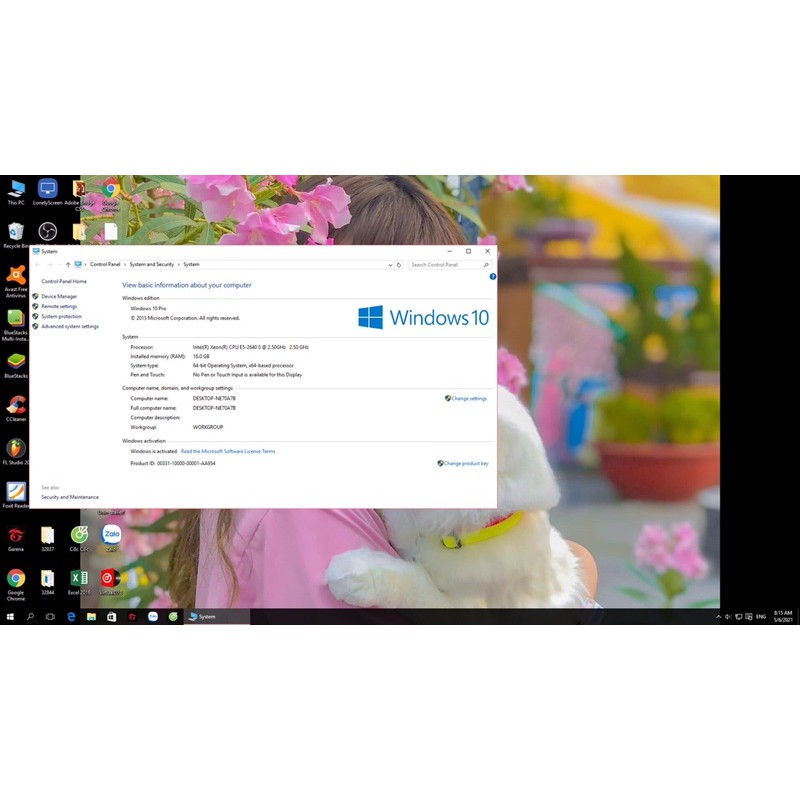
Task: Click the taskbar search magnifier
Action: point(30,616)
